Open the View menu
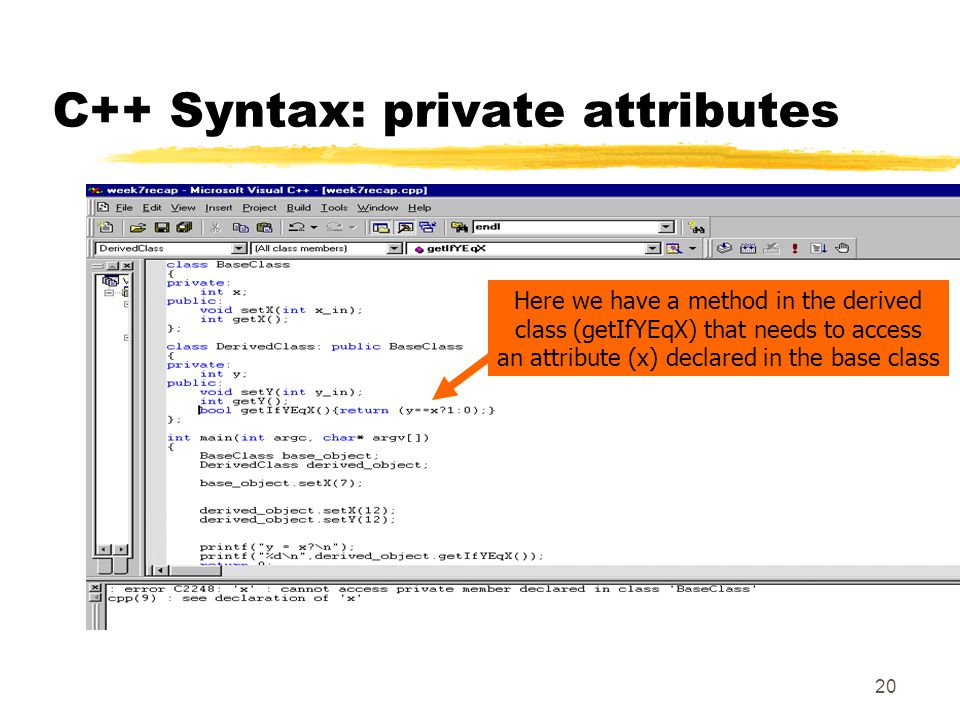Image resolution: width=960 pixels, height=720 pixels. pyautogui.click(x=183, y=208)
